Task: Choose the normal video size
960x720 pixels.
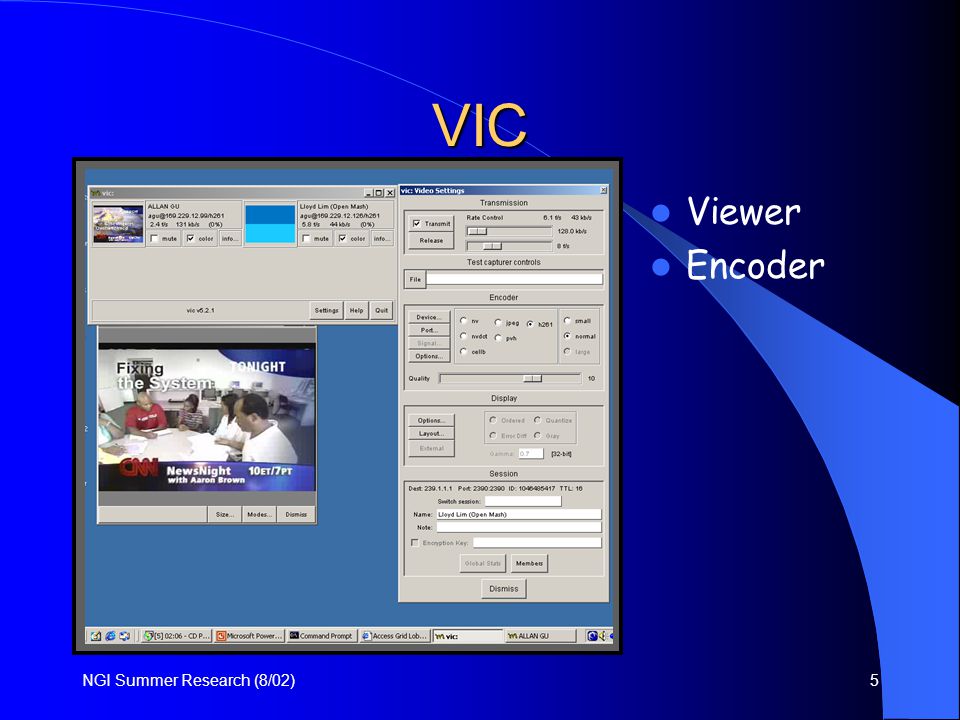Action: coord(568,336)
